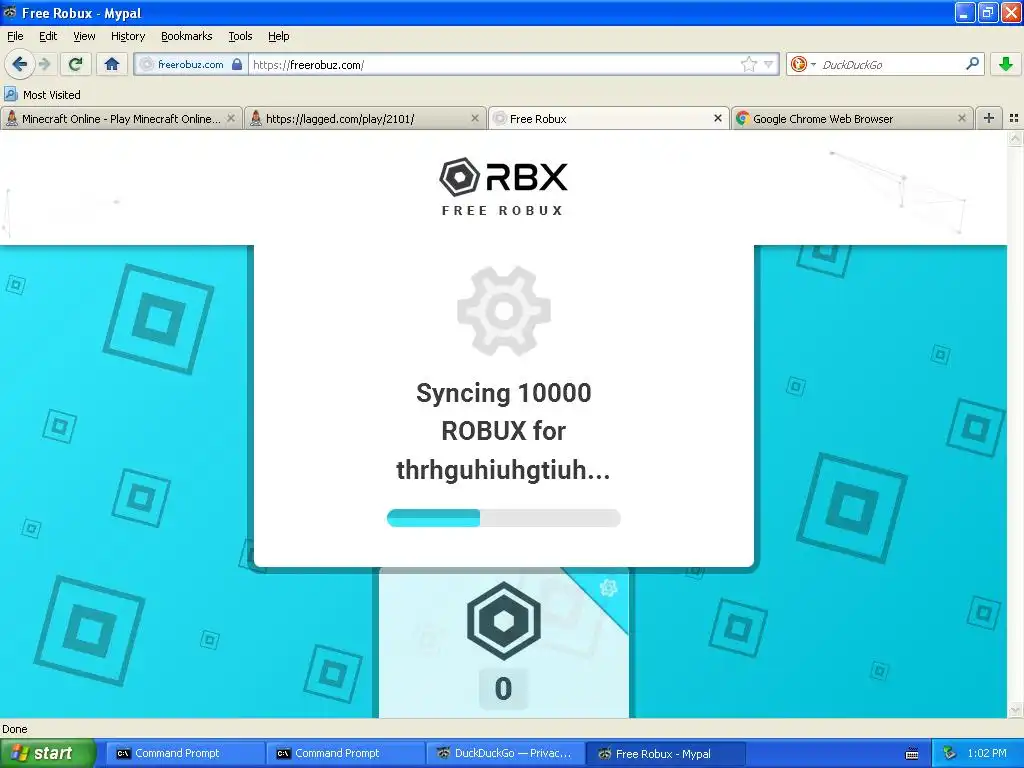Close the Minecraft Online tab
The width and height of the screenshot is (1024, 768).
(x=231, y=118)
